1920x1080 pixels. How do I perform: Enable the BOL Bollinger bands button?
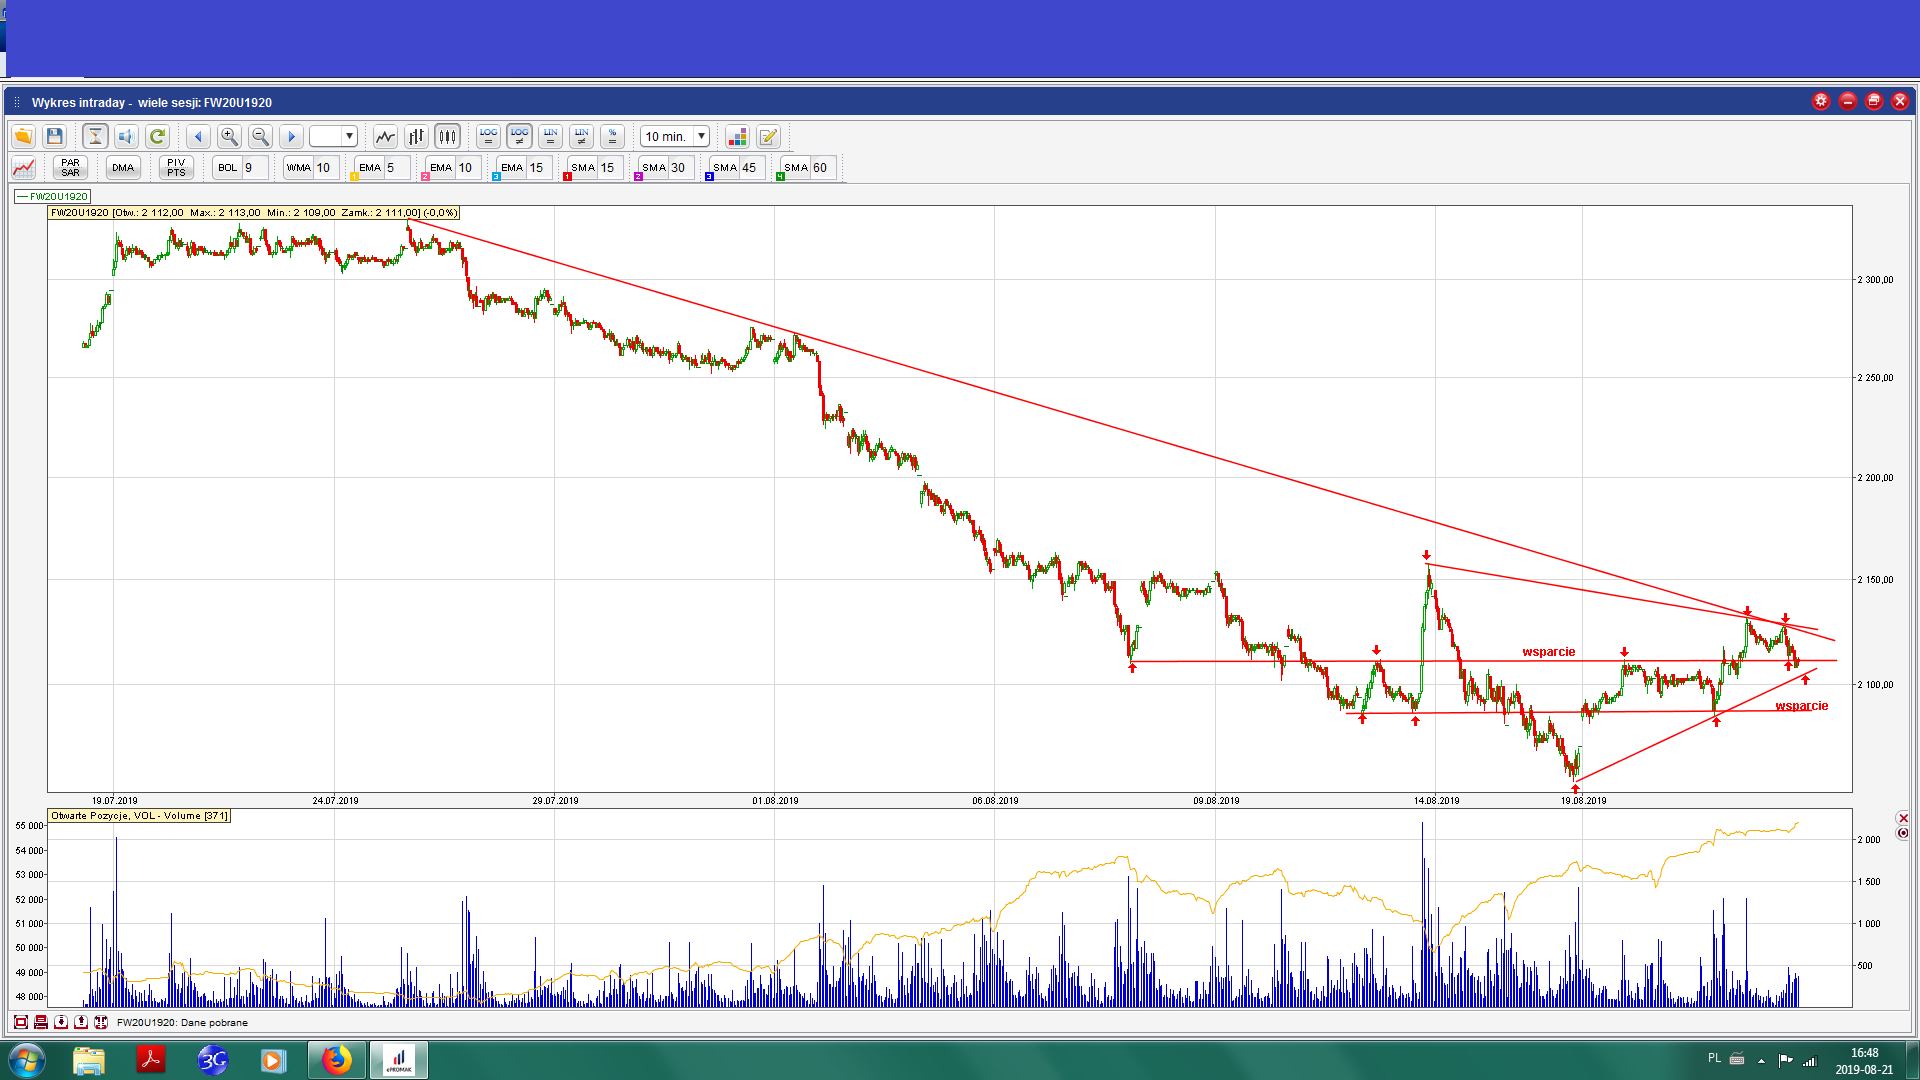tap(228, 168)
